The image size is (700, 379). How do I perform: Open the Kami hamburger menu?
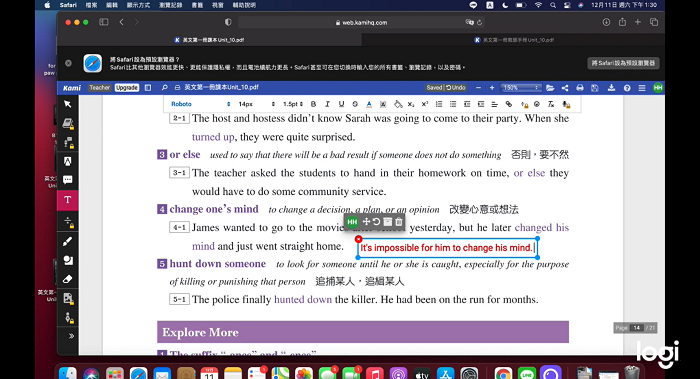(x=642, y=88)
